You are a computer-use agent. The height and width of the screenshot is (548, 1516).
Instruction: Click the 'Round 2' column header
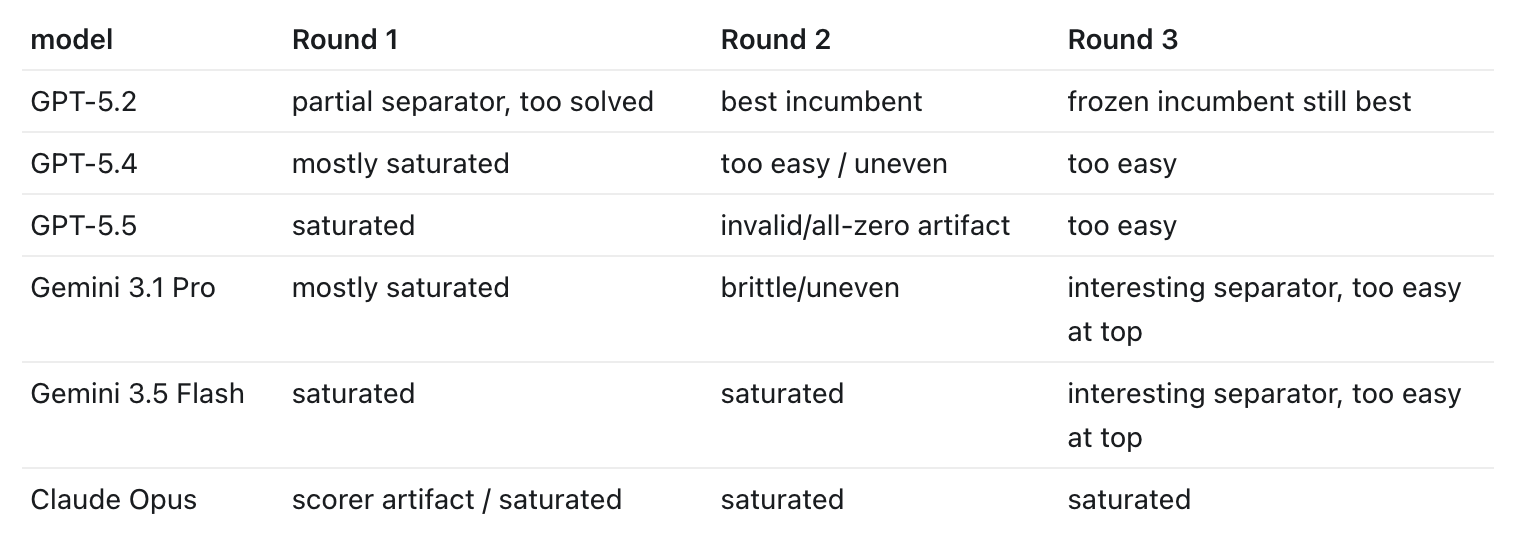point(776,40)
